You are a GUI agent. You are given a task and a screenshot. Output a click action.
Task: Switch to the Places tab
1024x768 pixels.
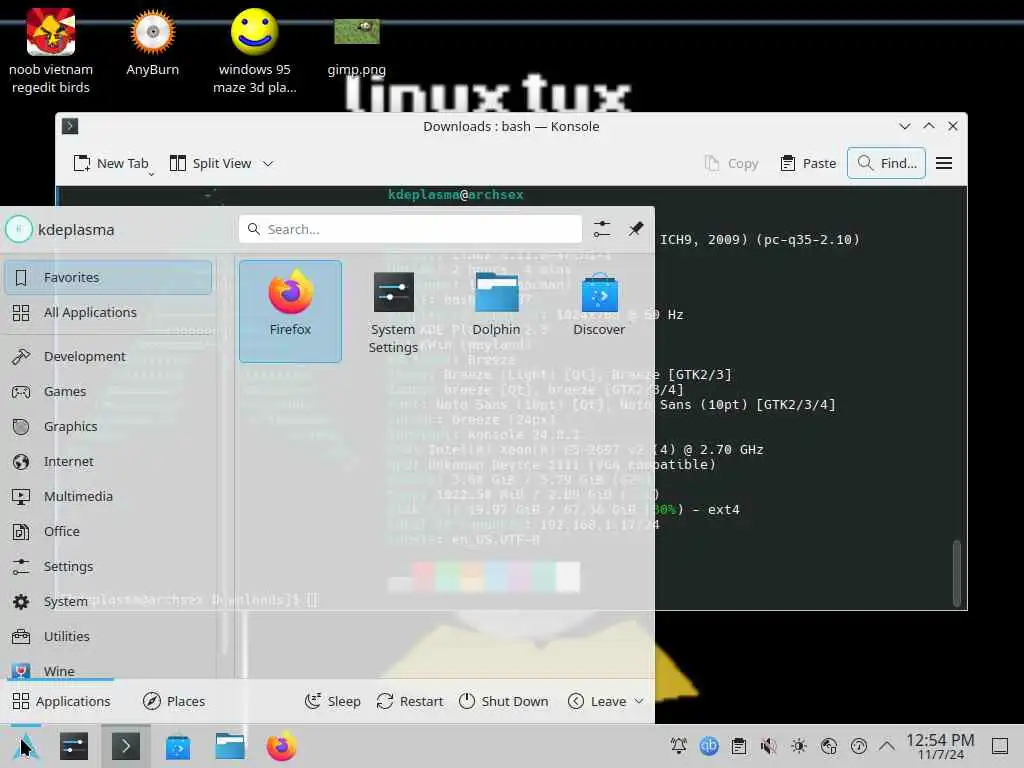174,701
